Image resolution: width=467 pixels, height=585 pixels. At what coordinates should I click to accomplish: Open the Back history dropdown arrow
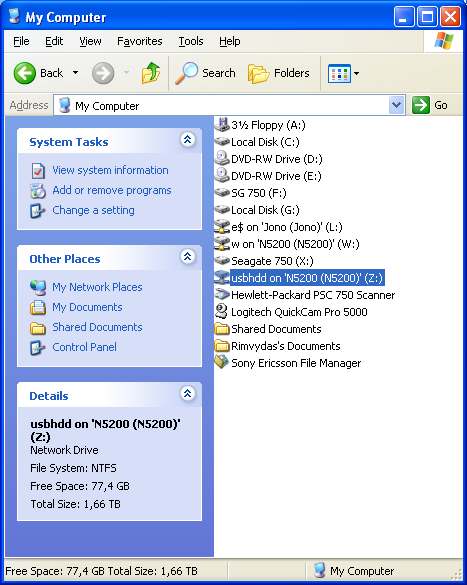coord(75,72)
